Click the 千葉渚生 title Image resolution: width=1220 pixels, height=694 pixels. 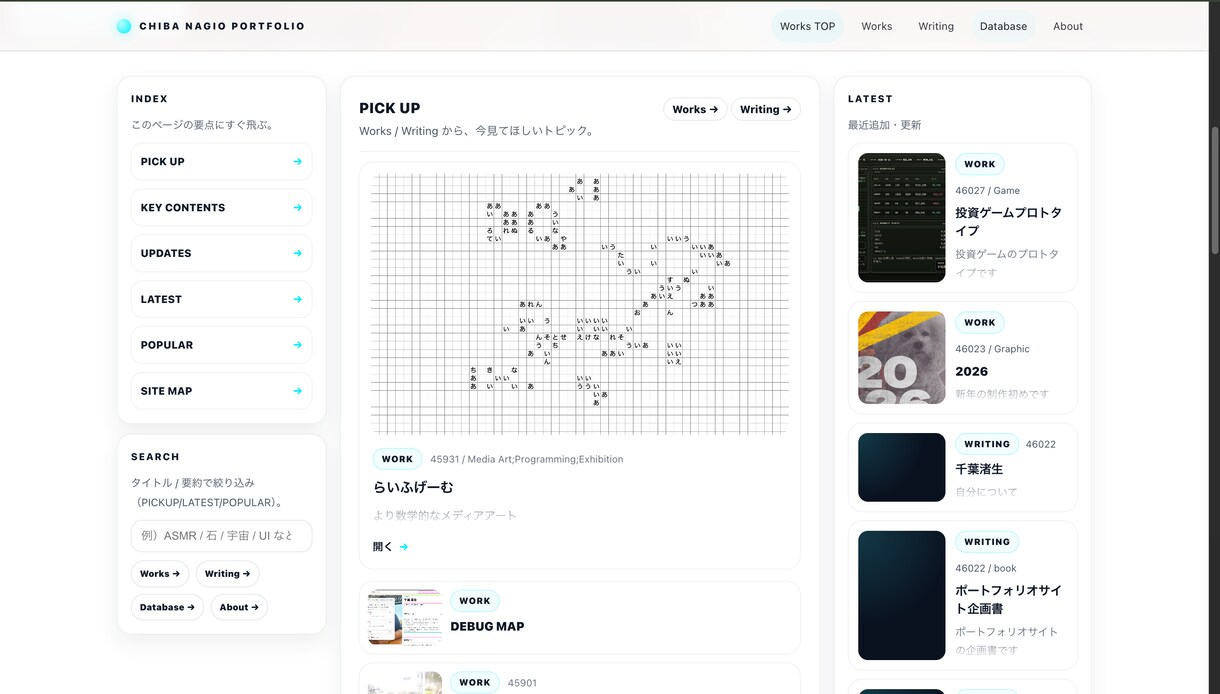(x=979, y=469)
